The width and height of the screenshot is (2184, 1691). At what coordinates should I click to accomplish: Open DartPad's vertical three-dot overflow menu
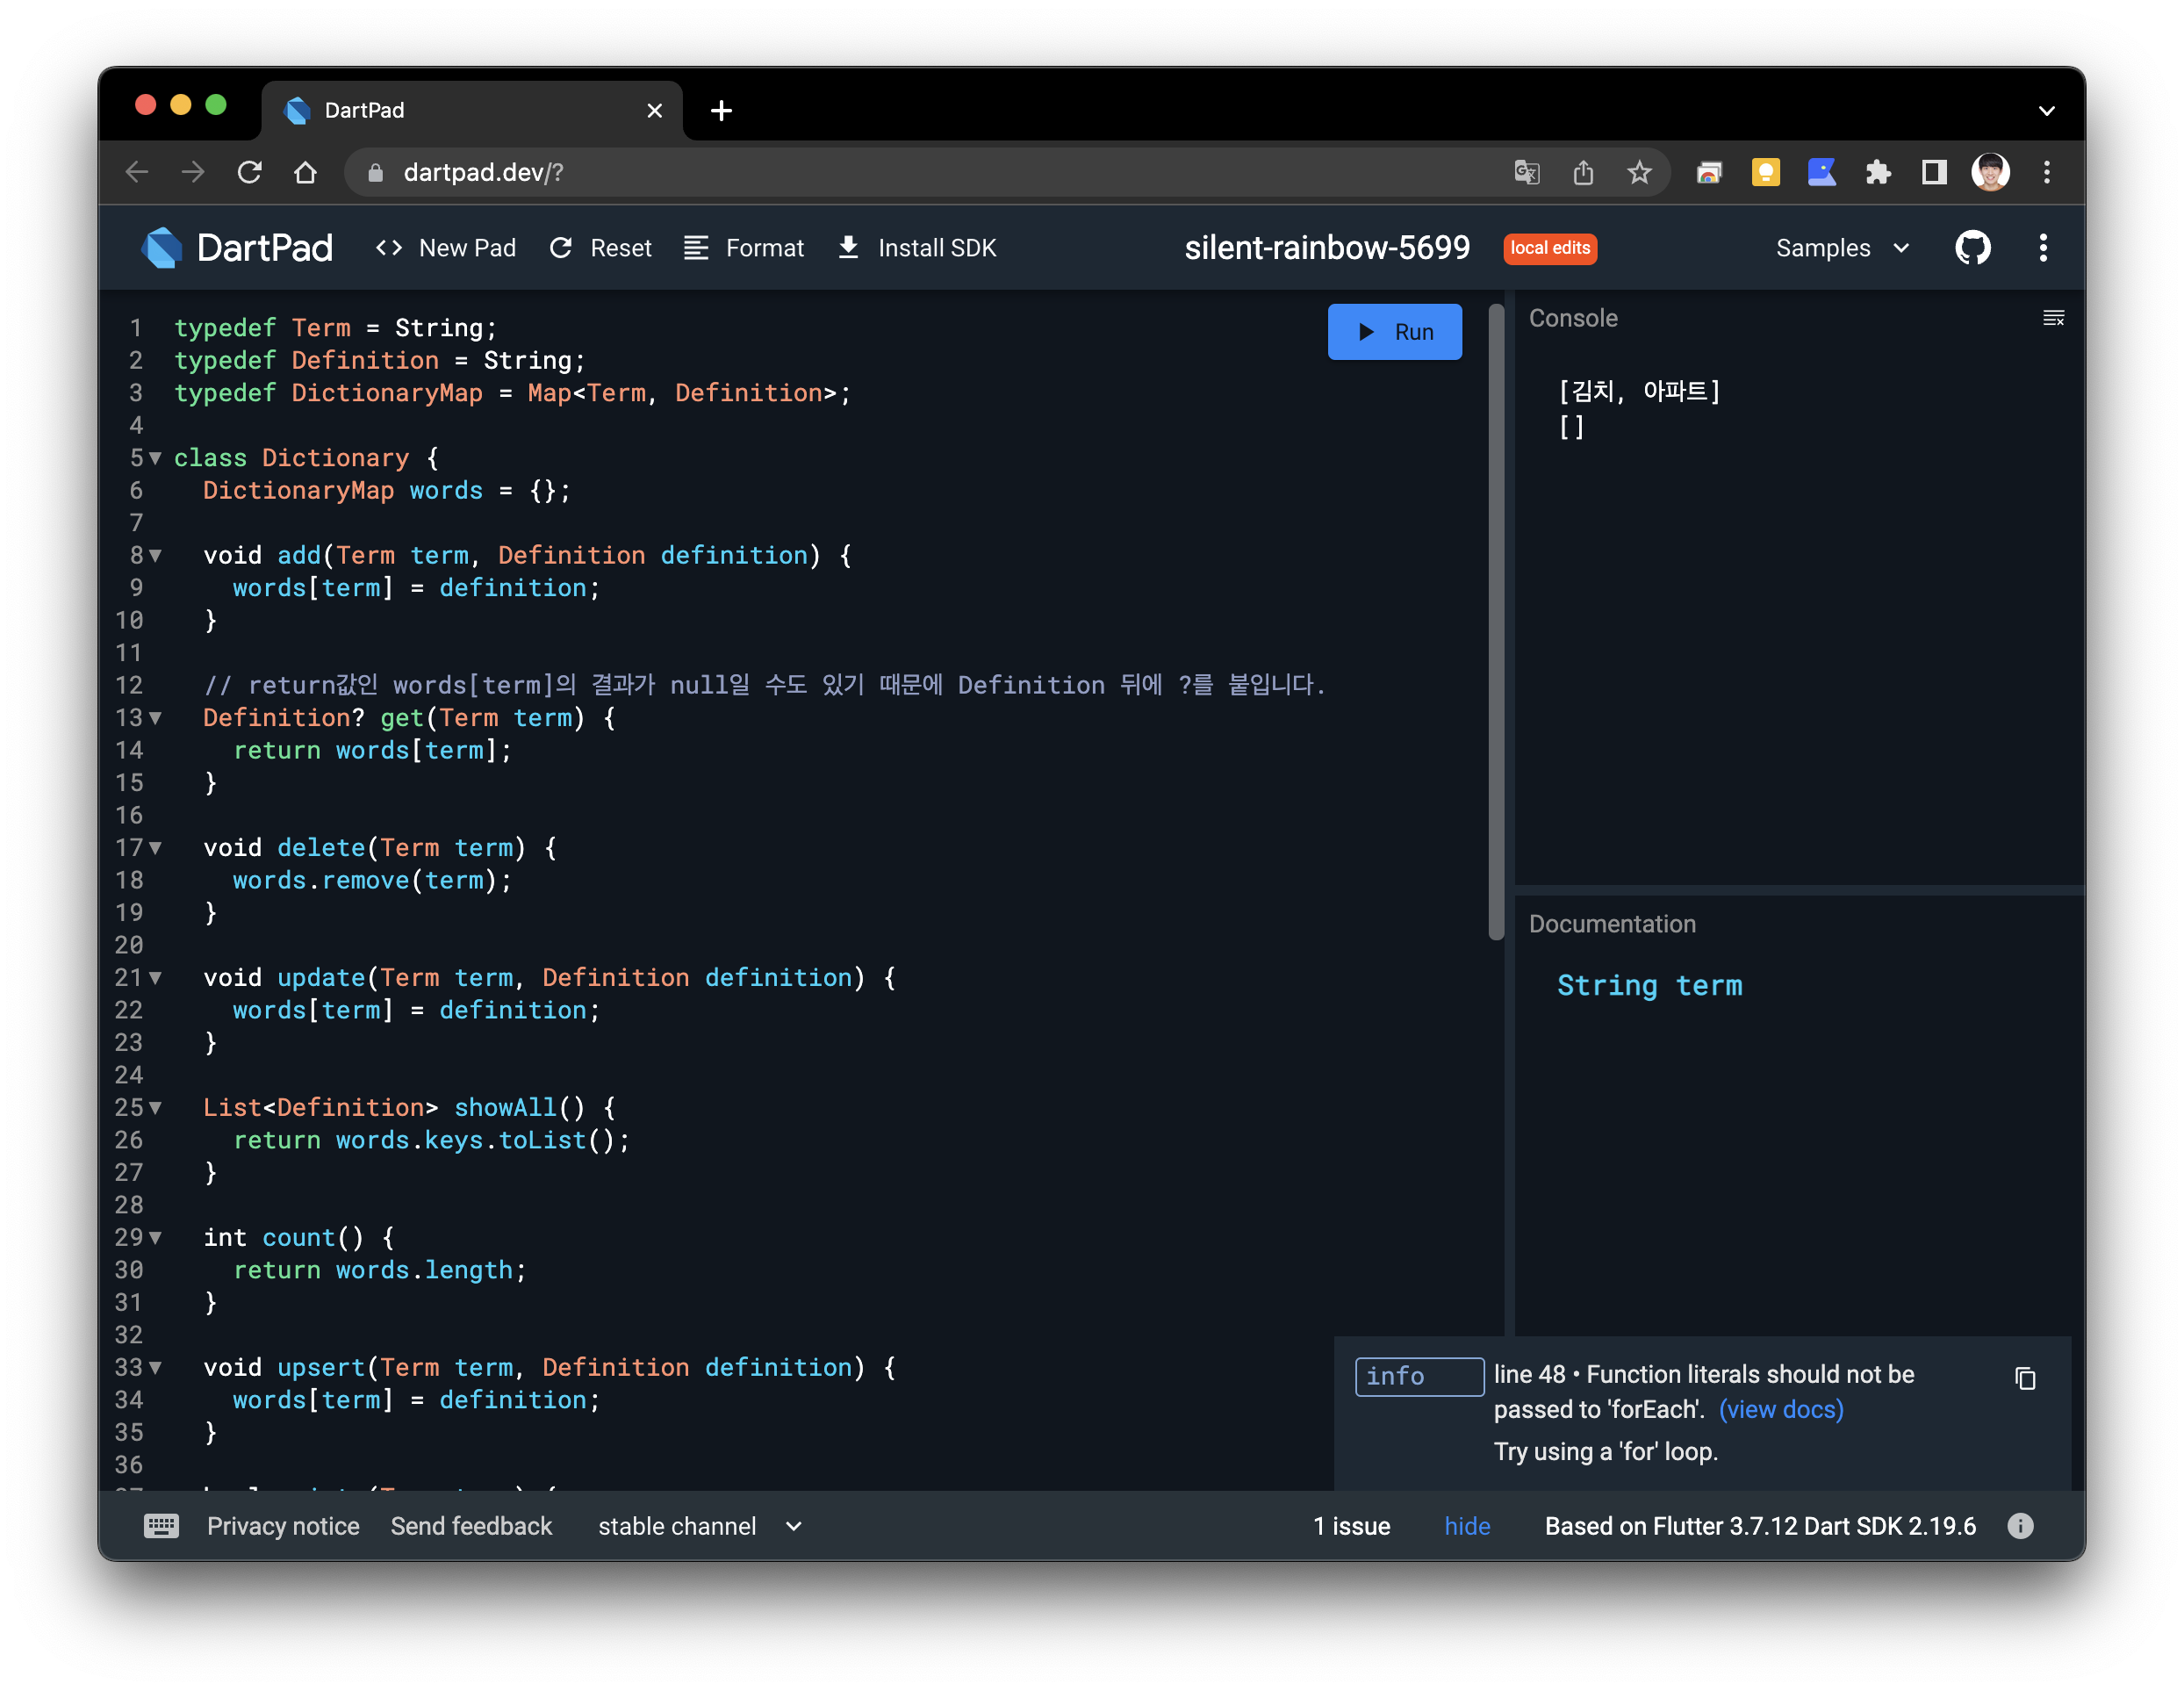[2043, 248]
